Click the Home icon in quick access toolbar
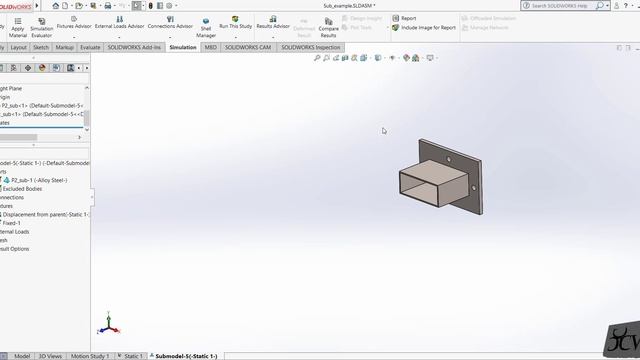The image size is (640, 360). click(56, 6)
